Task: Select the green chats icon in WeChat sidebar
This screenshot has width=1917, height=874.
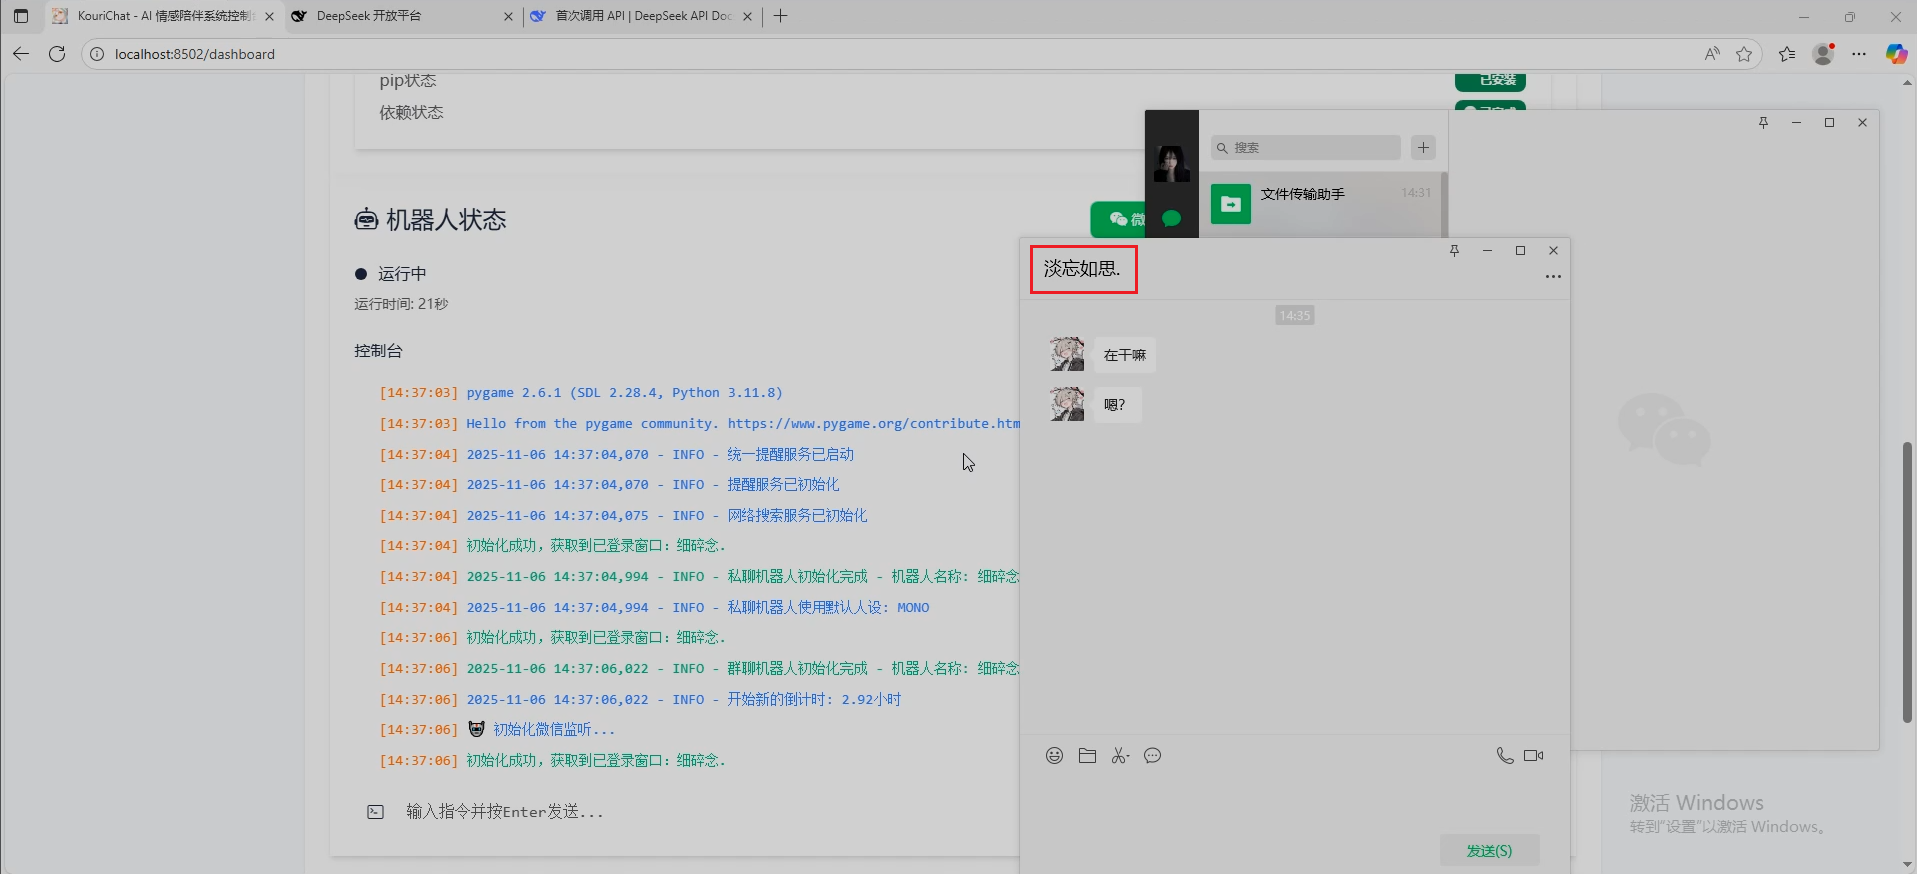Action: point(1171,219)
